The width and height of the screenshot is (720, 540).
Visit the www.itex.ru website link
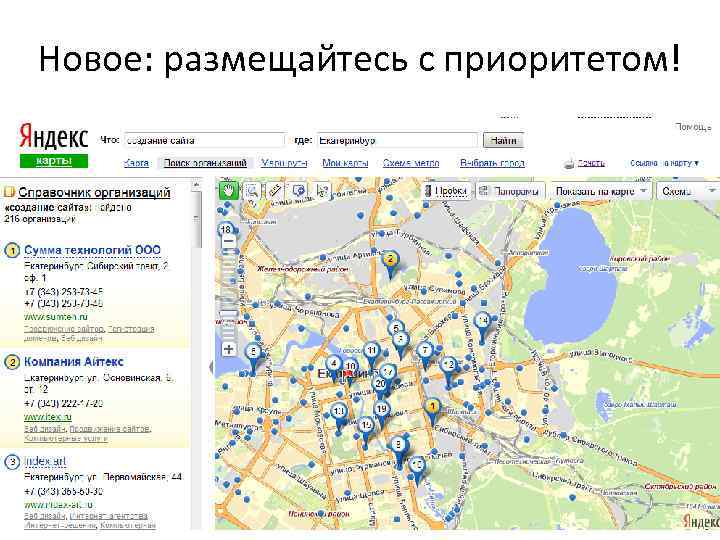[x=48, y=417]
